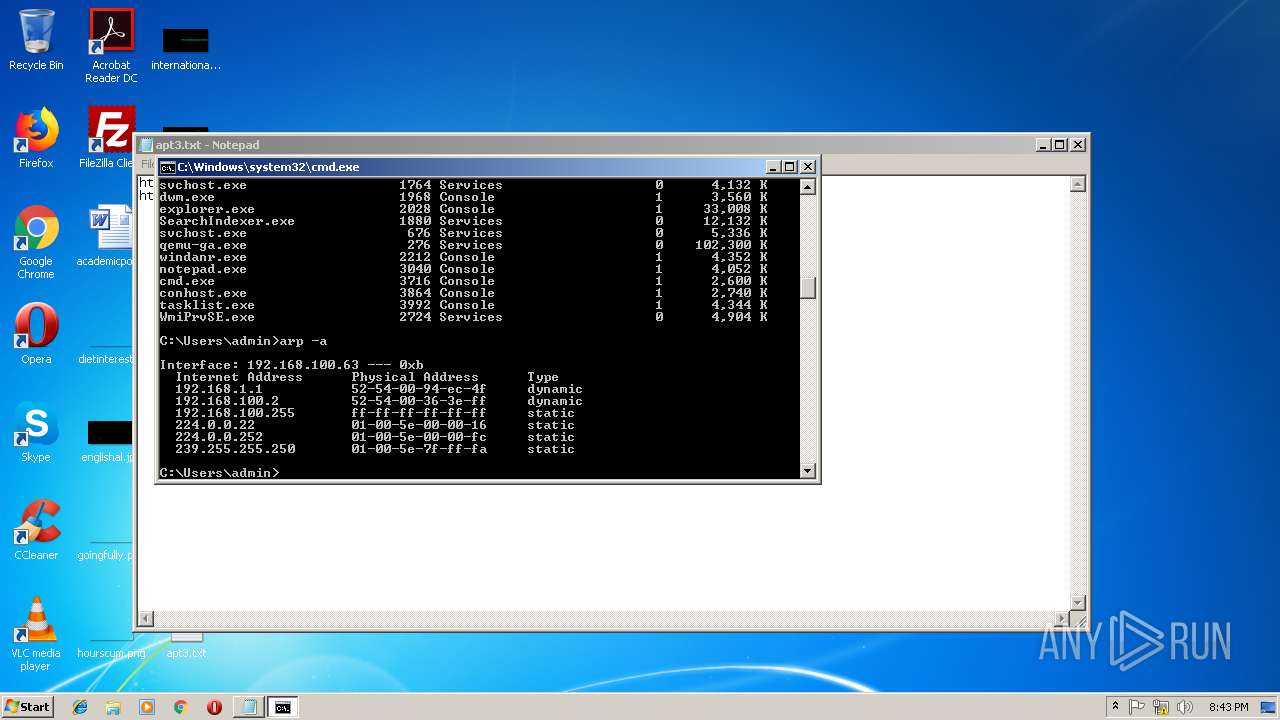Open the volume speaker tray icon
This screenshot has width=1280, height=720.
(x=1185, y=707)
